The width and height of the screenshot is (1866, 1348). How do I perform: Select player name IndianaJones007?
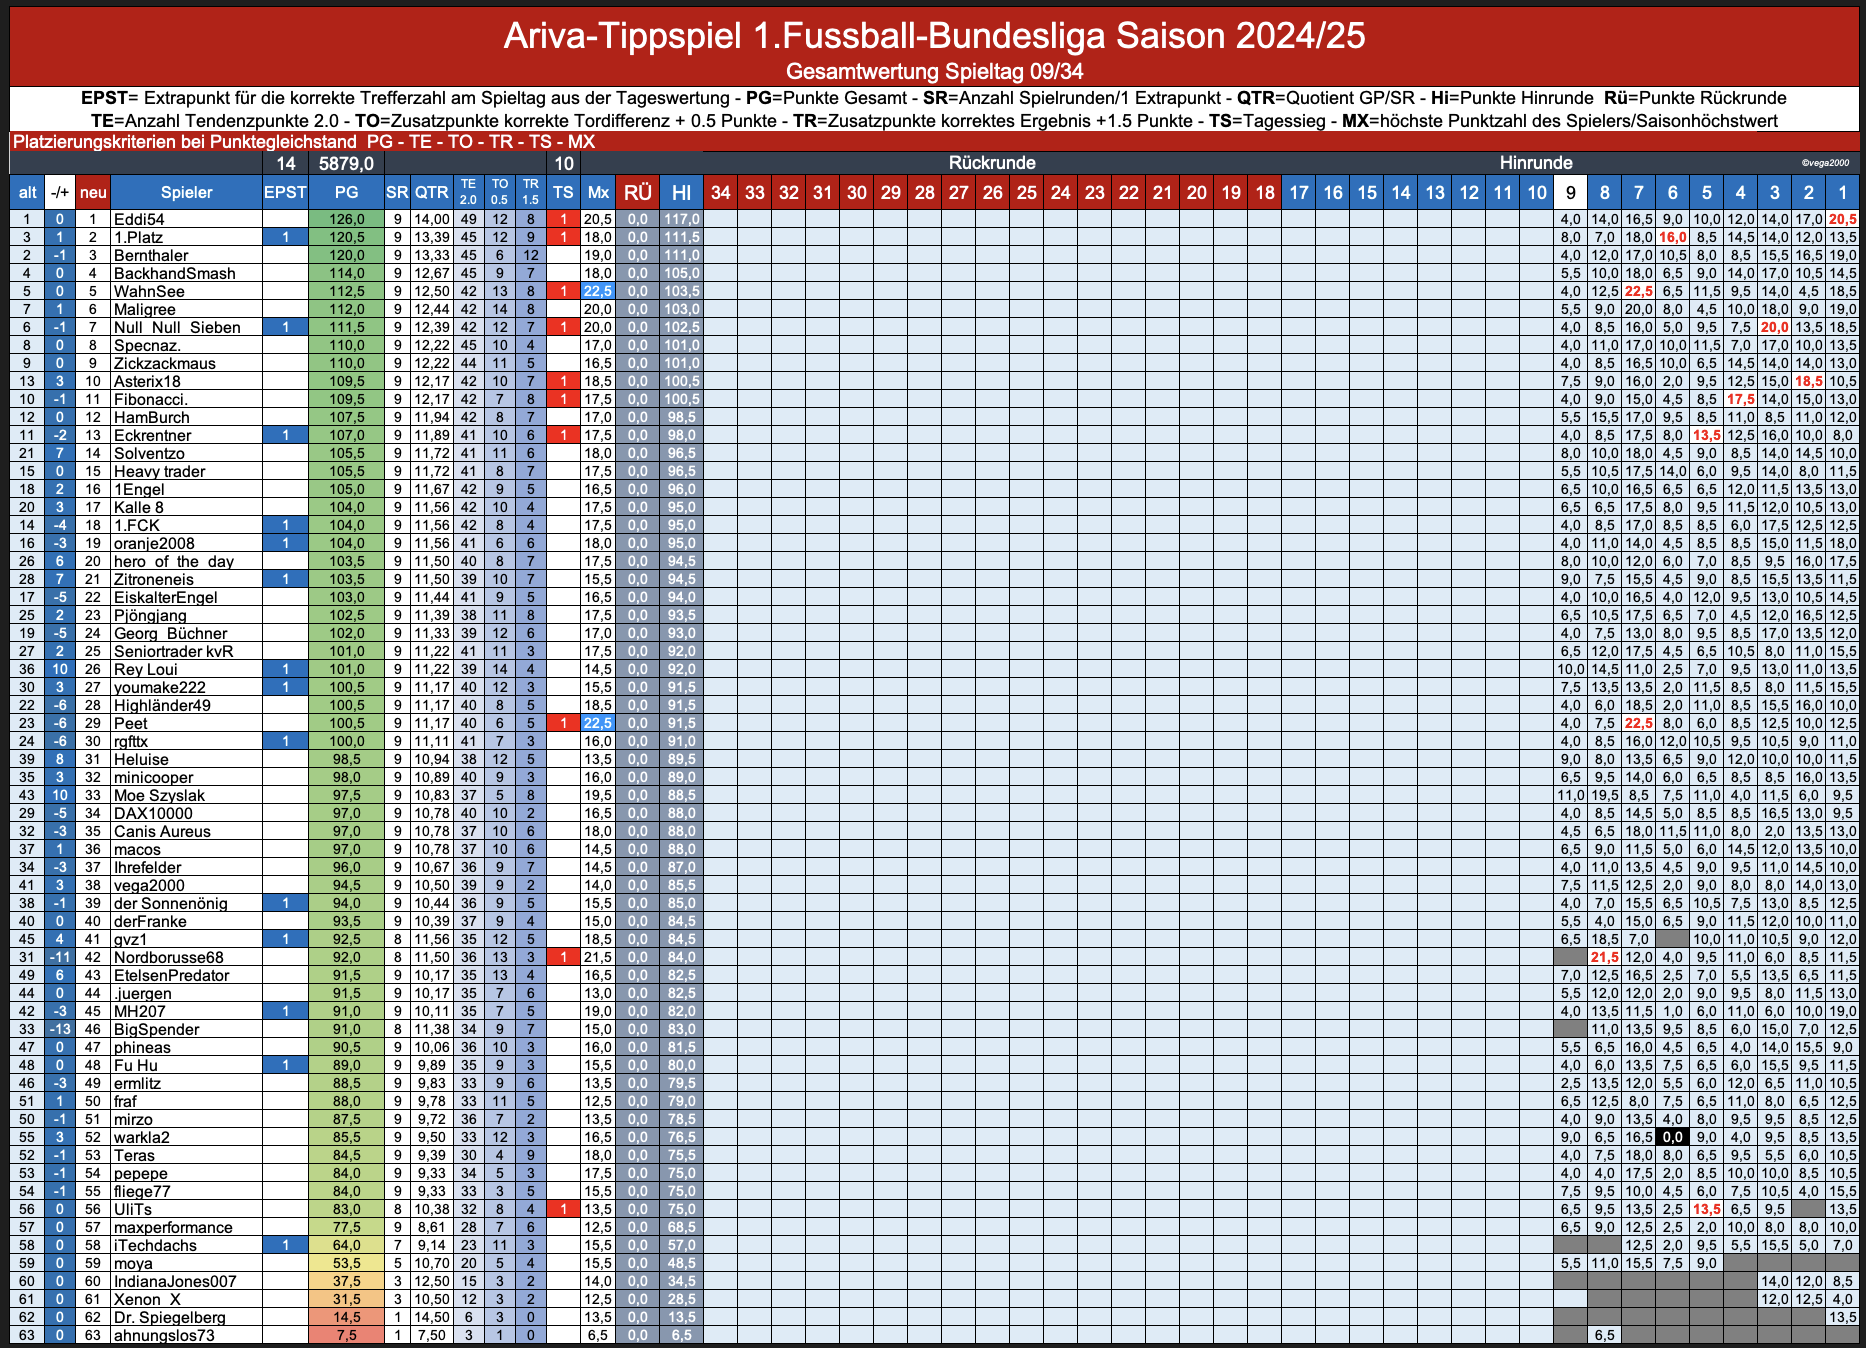click(175, 1281)
